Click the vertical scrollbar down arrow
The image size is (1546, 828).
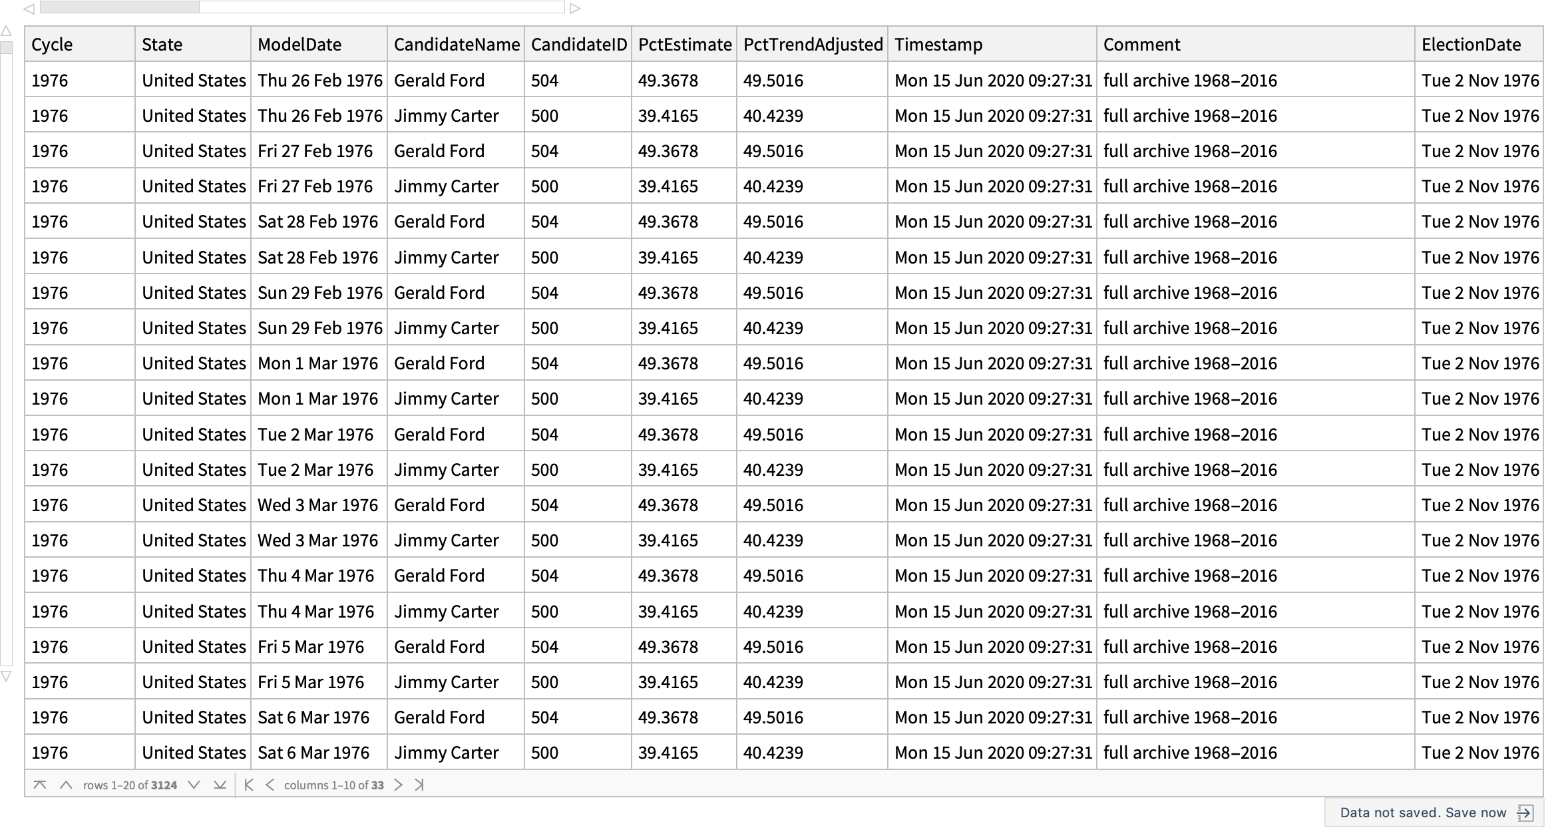[x=6, y=677]
